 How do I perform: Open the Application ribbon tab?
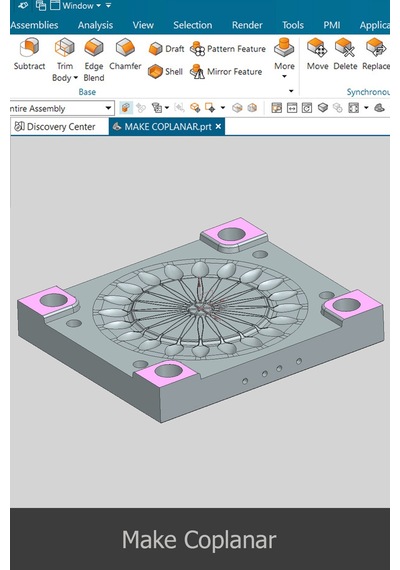[375, 25]
